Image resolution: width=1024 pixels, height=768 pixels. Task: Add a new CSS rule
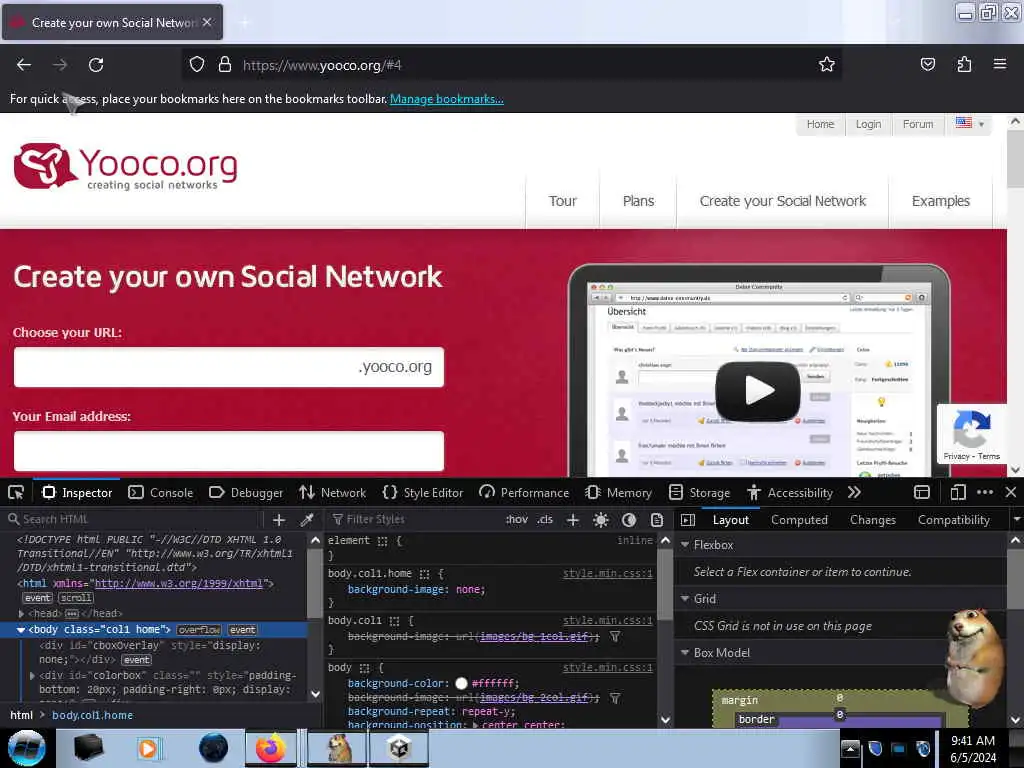(x=573, y=520)
